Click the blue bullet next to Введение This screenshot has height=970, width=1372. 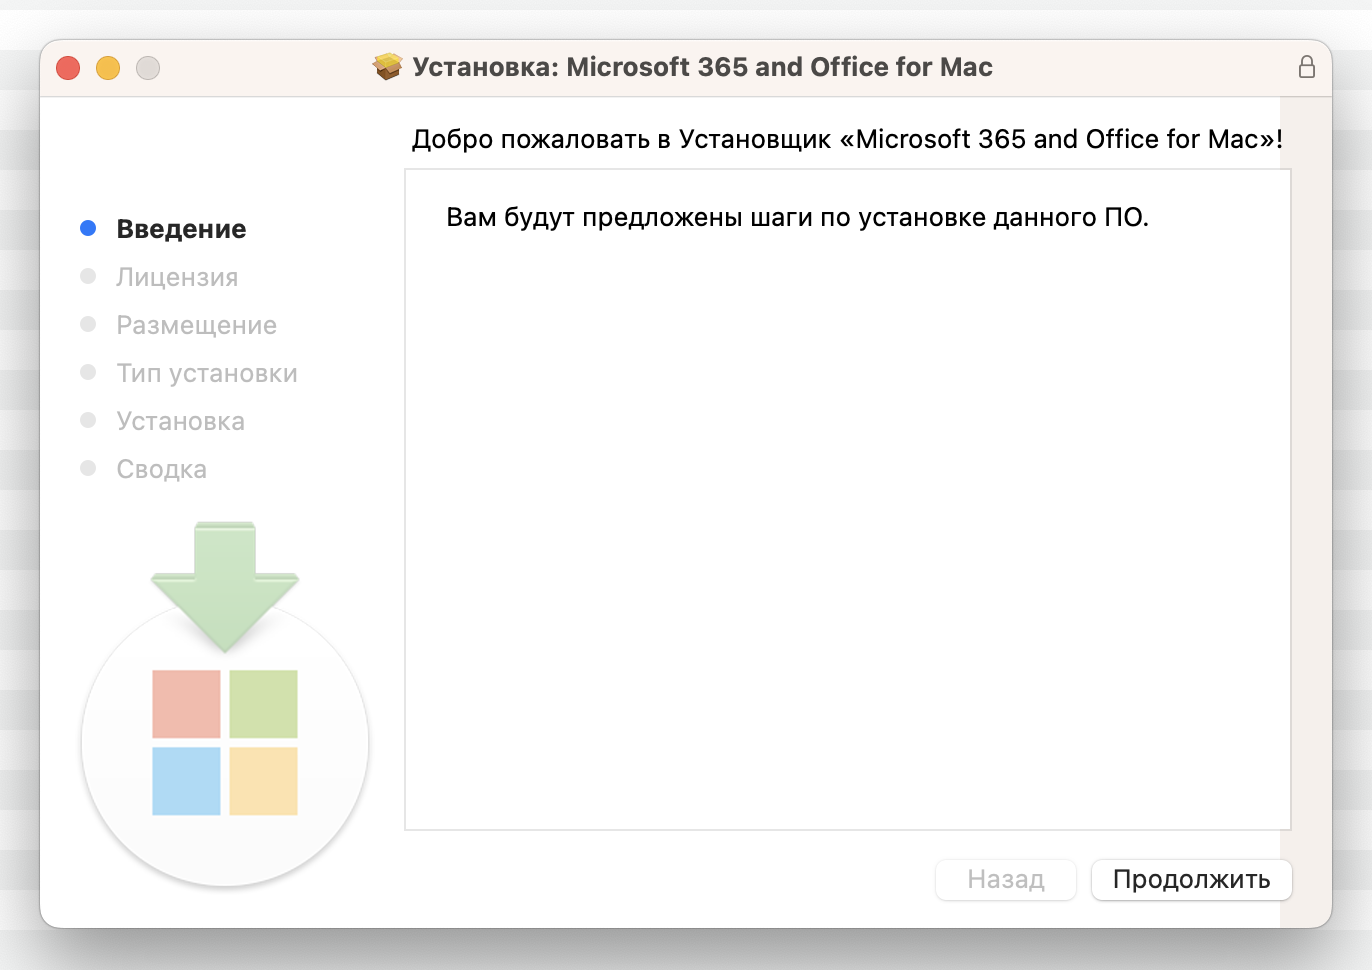[88, 228]
